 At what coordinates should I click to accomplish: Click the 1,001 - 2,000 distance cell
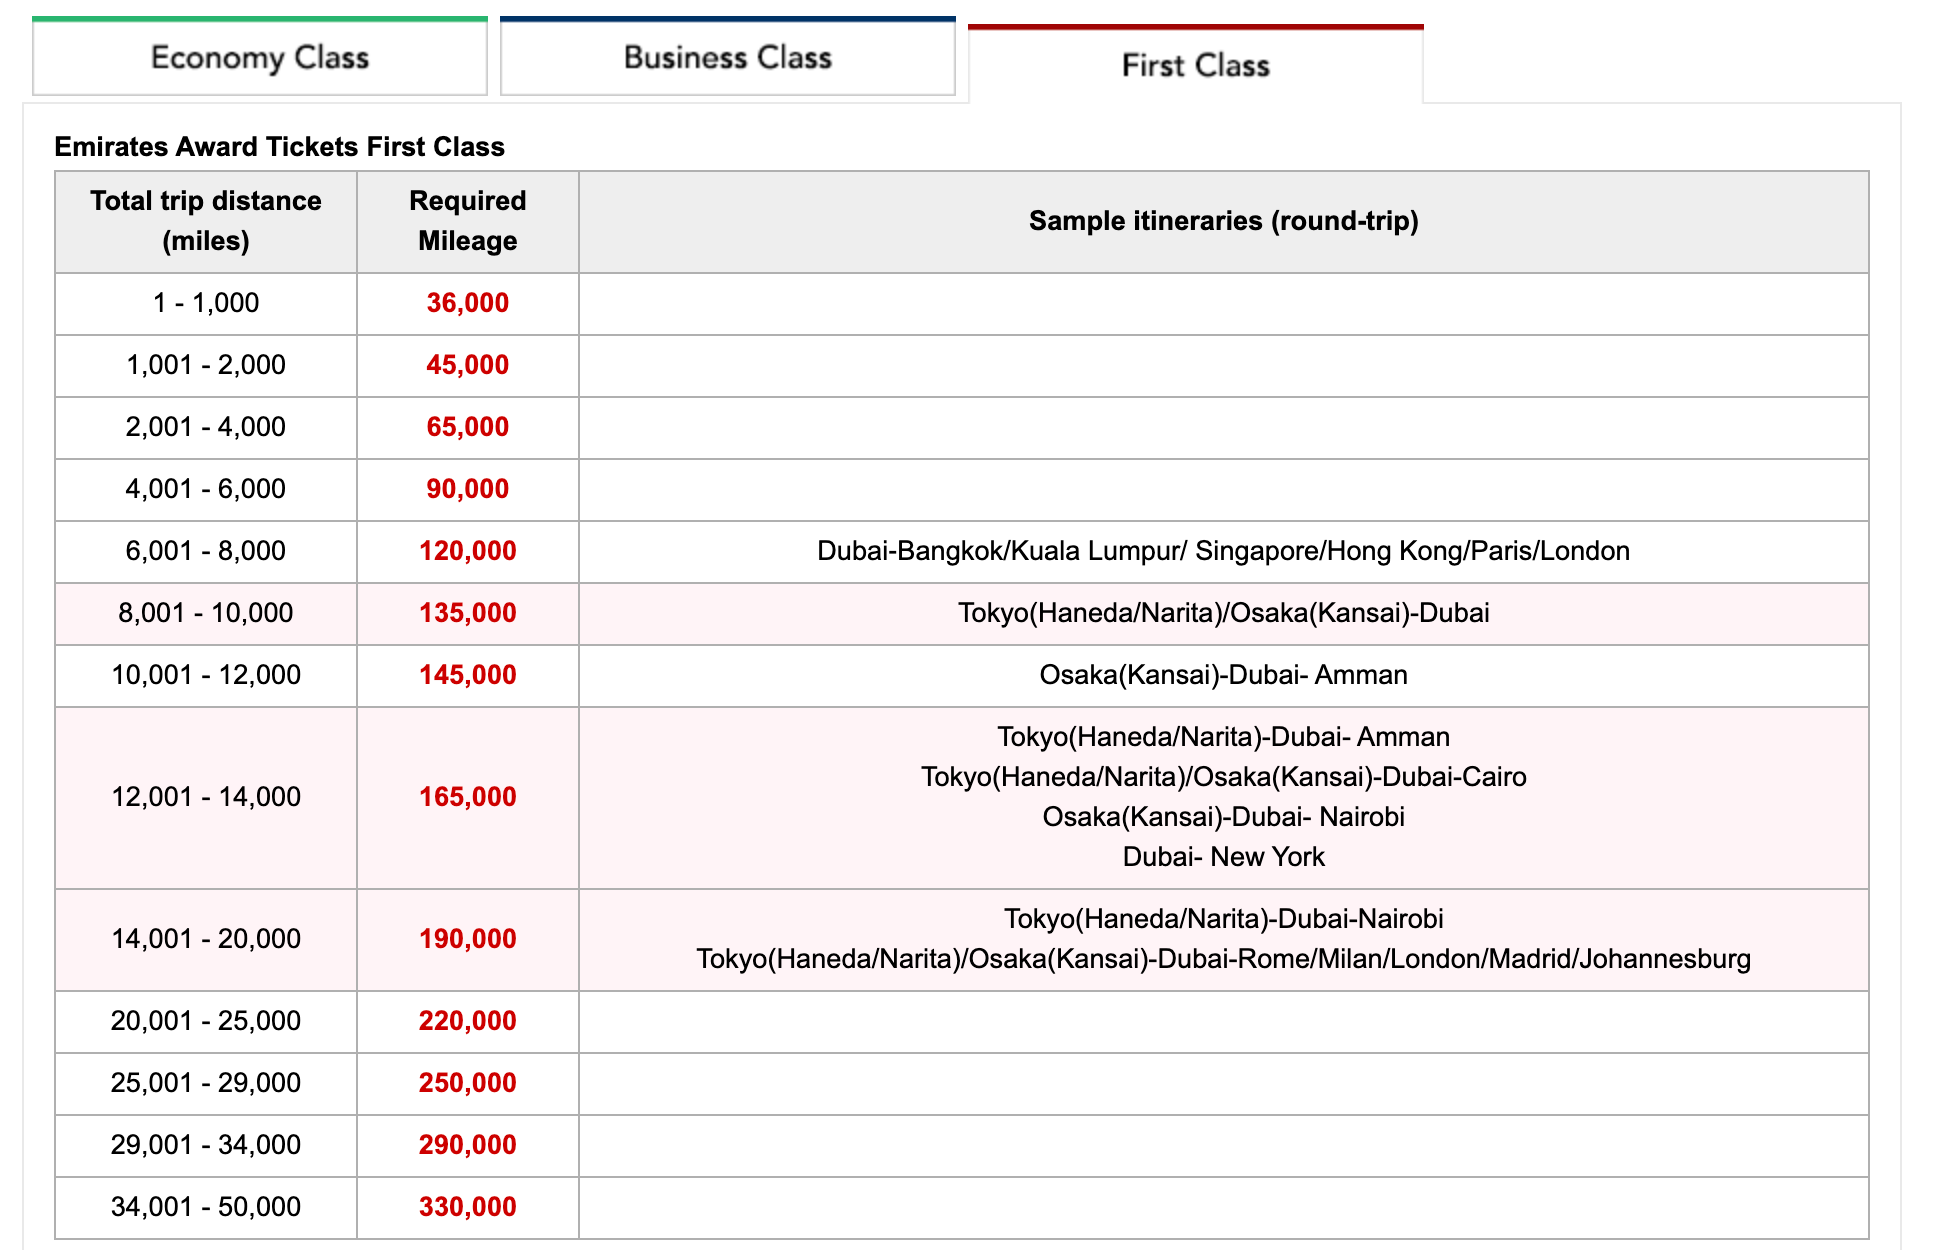coord(206,365)
